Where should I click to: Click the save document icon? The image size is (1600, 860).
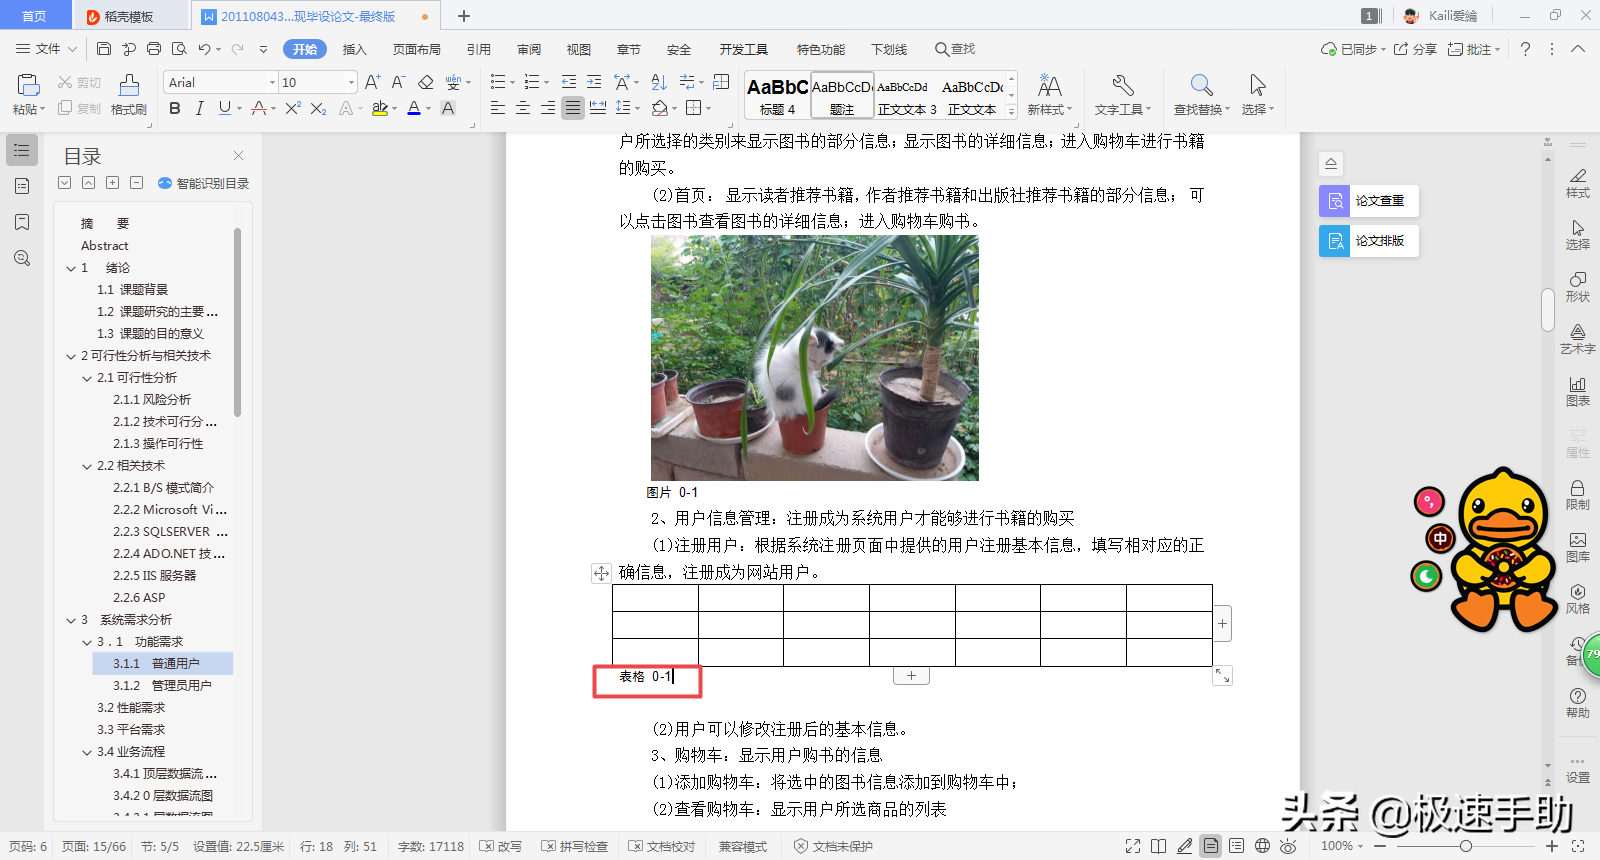[104, 48]
